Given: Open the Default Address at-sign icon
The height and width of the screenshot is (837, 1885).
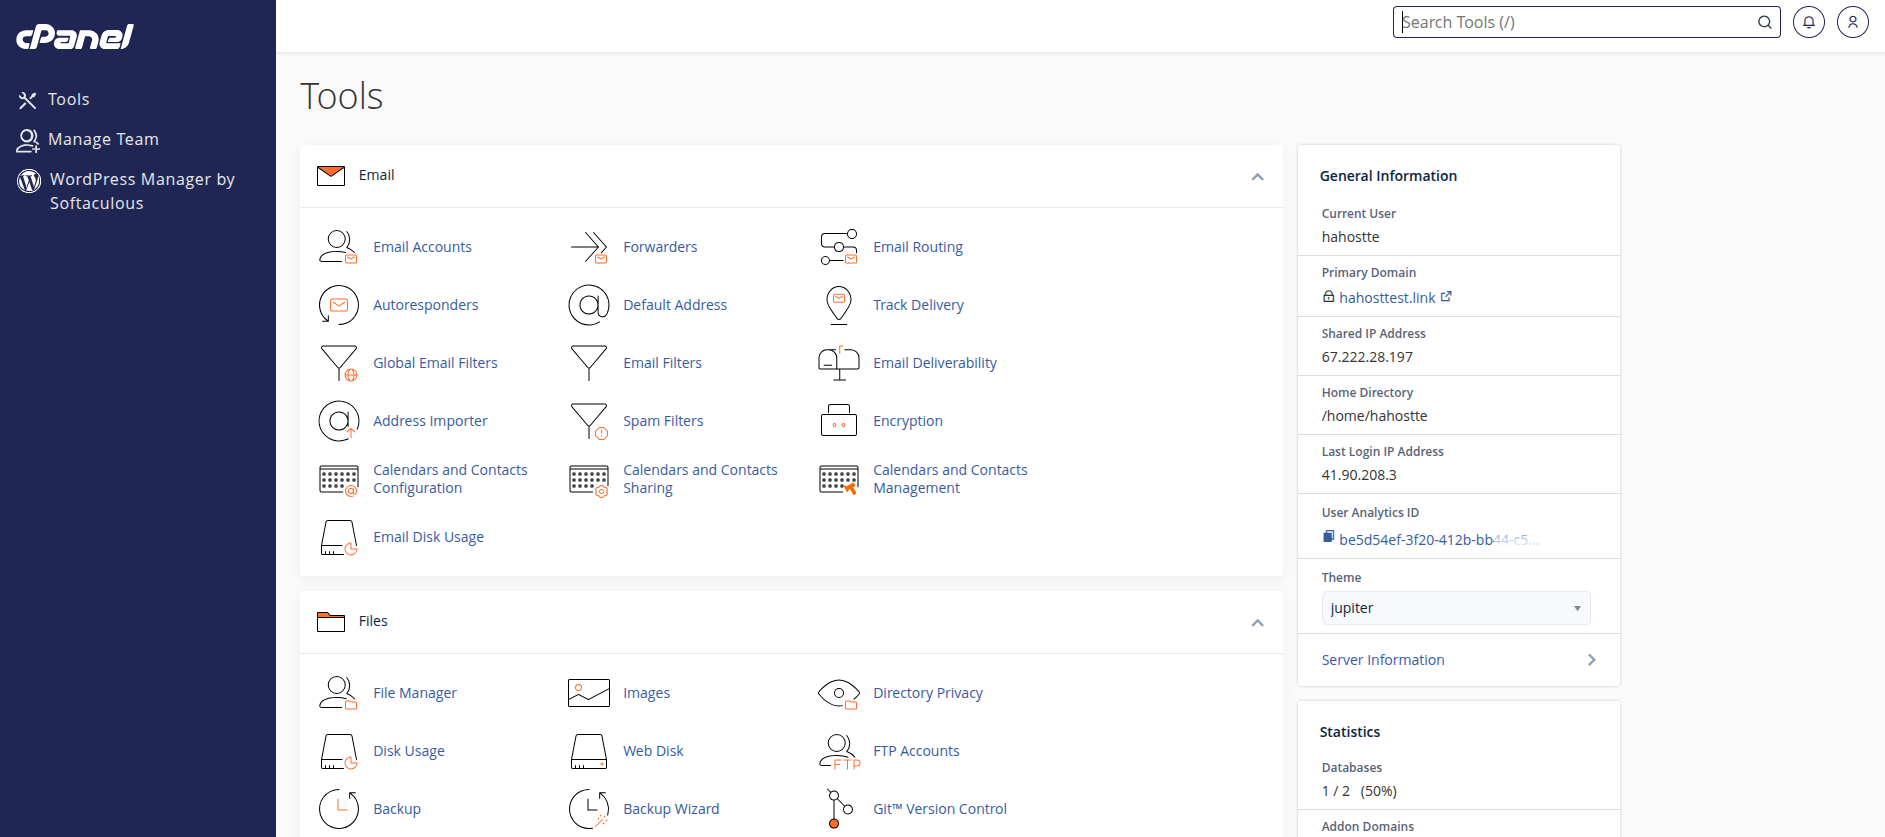Looking at the screenshot, I should (x=588, y=305).
